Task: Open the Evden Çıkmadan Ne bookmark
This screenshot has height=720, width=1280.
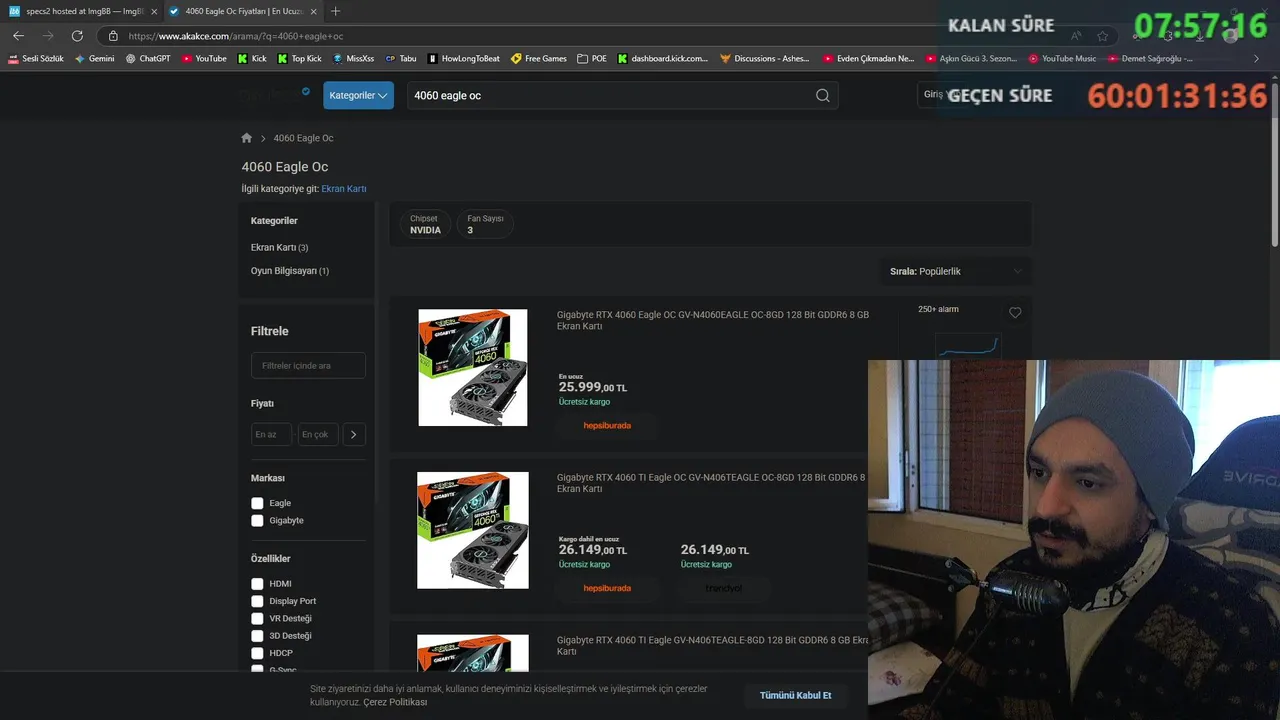Action: click(x=868, y=59)
